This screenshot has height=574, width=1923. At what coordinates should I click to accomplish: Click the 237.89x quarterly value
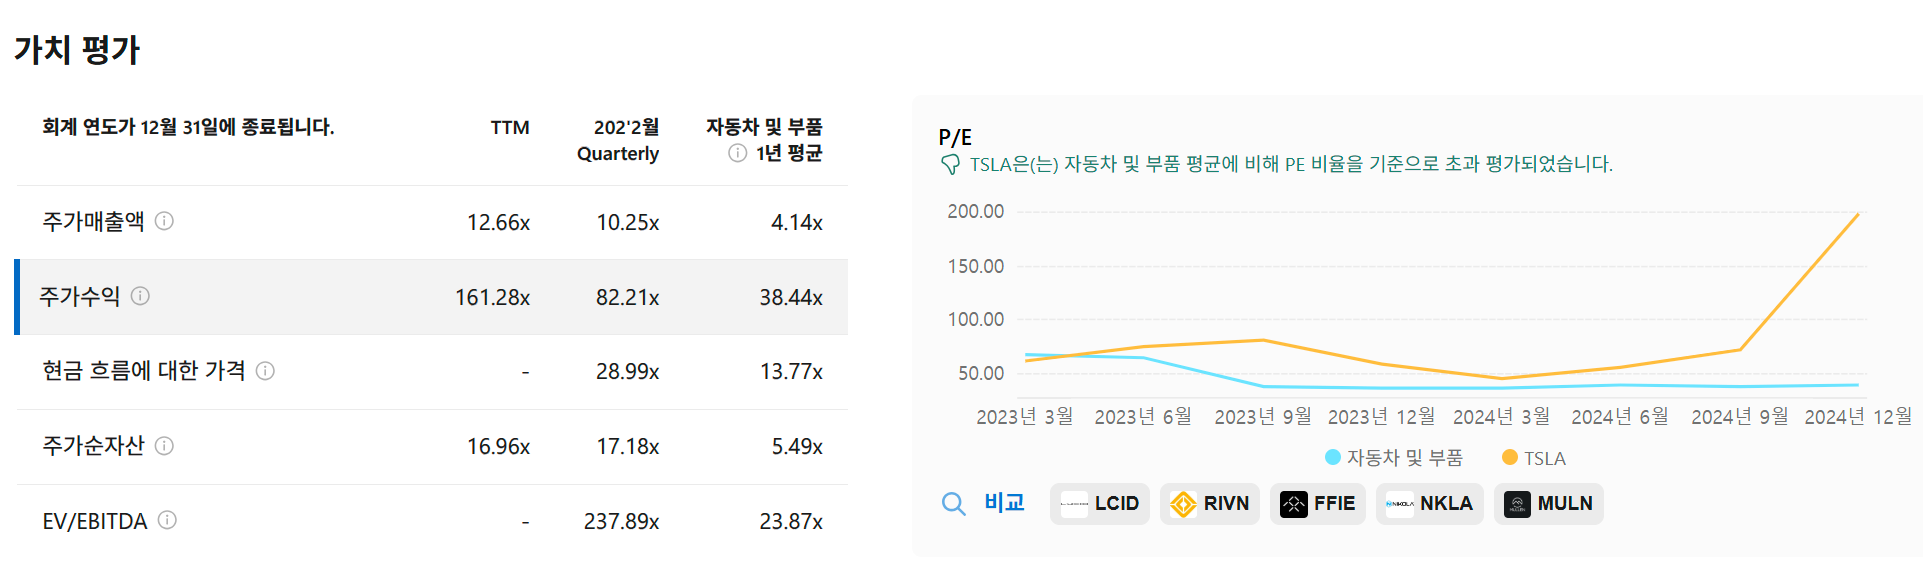pos(621,522)
